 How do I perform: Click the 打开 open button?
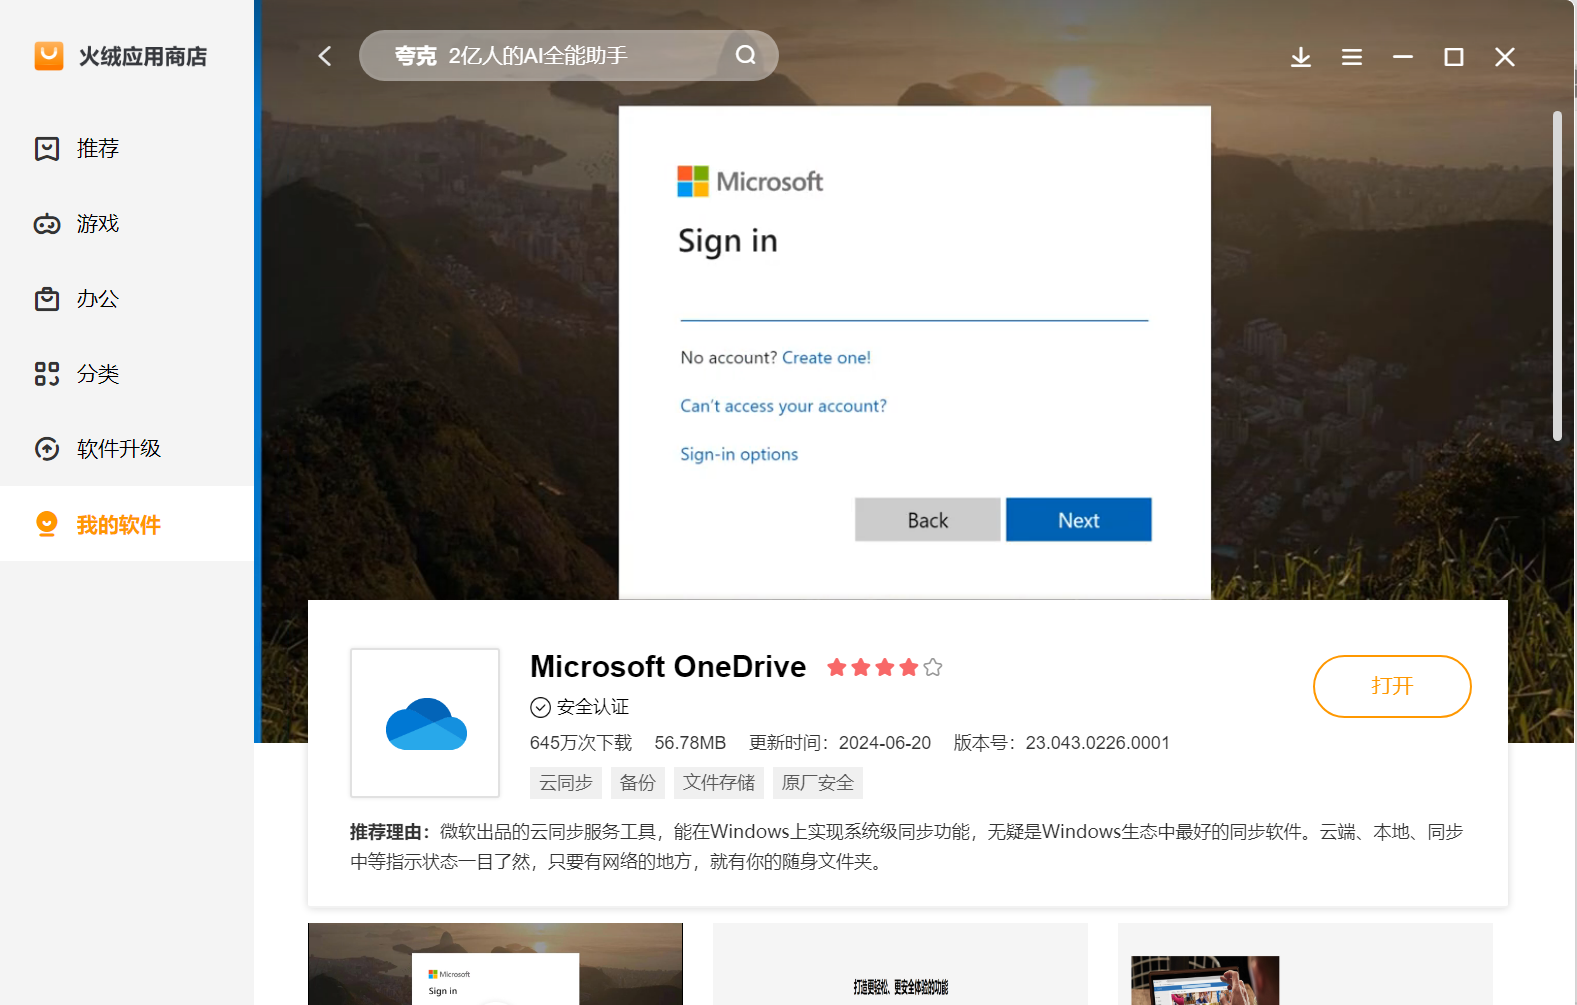[1392, 686]
